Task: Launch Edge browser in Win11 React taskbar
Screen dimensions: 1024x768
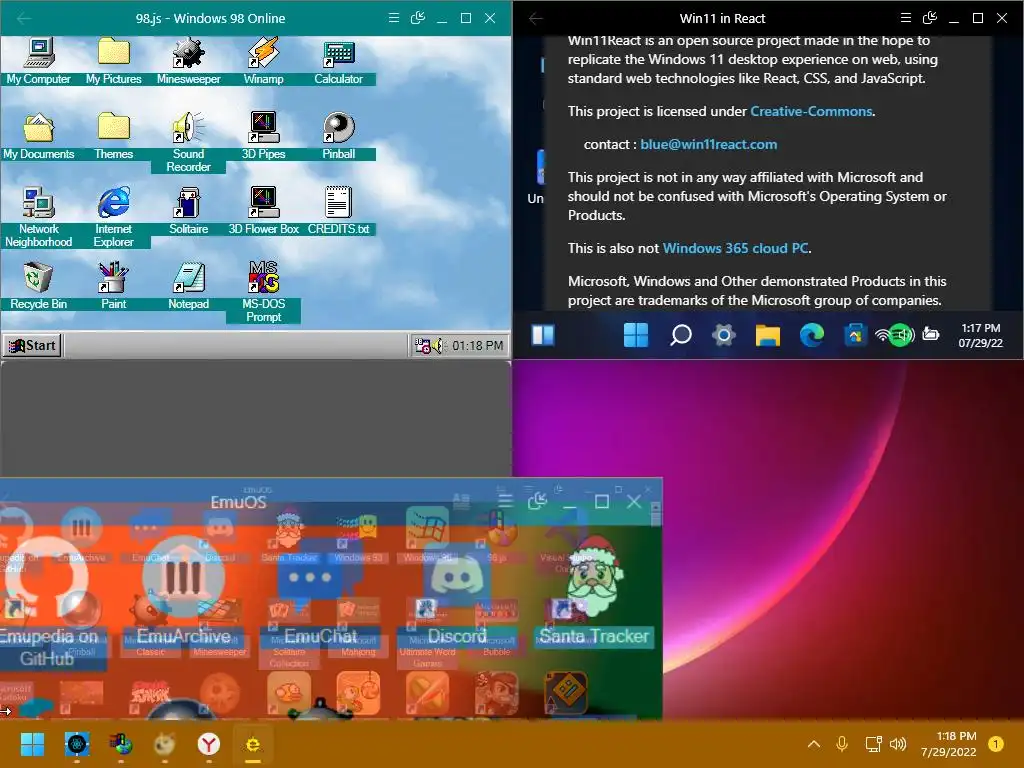Action: (x=812, y=335)
